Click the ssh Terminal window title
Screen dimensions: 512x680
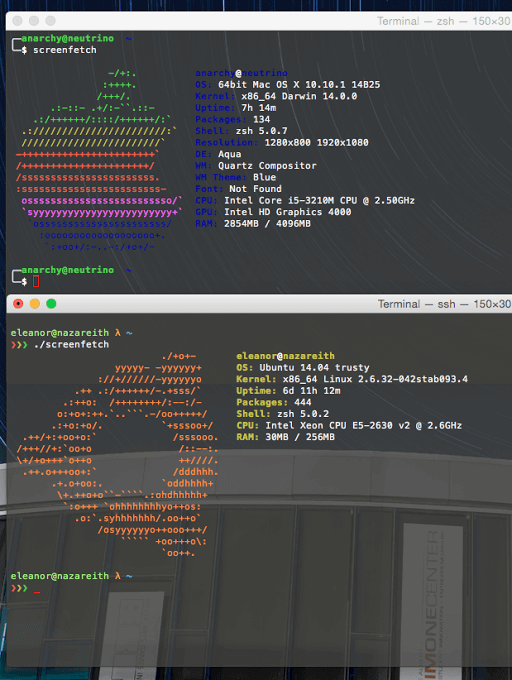coord(444,304)
